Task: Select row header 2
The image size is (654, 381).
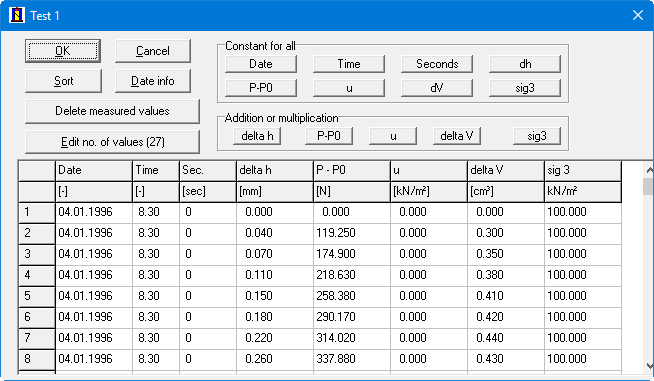Action: (37, 233)
